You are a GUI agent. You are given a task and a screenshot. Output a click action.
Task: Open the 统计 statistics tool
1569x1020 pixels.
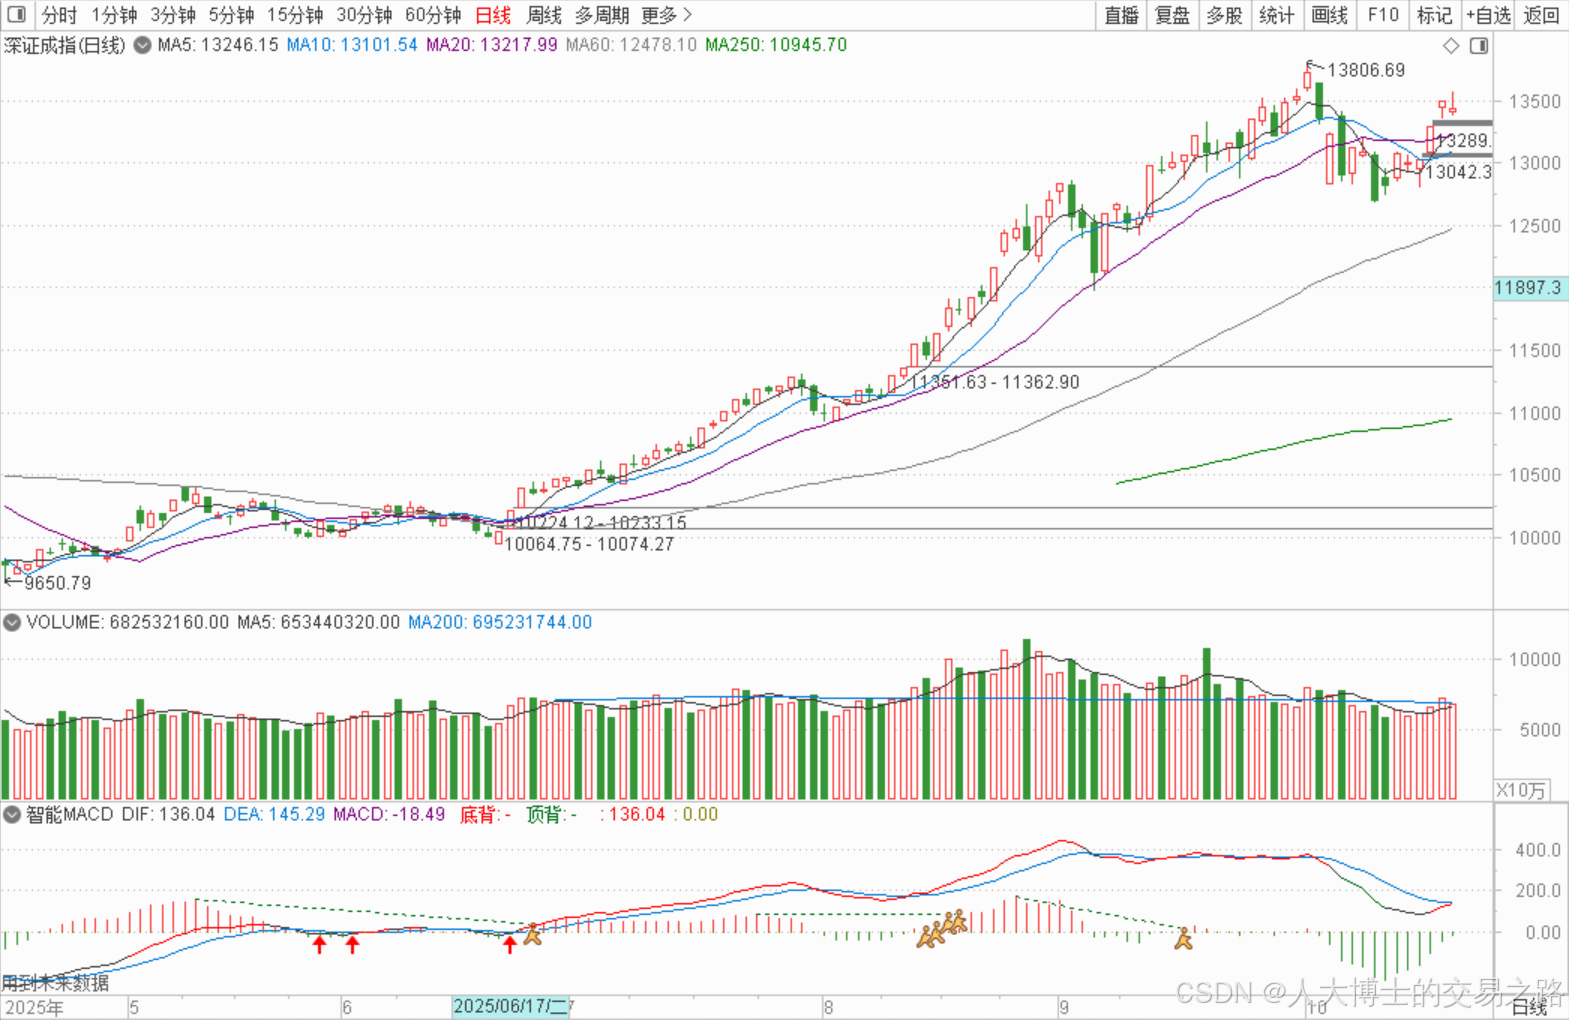[1276, 15]
